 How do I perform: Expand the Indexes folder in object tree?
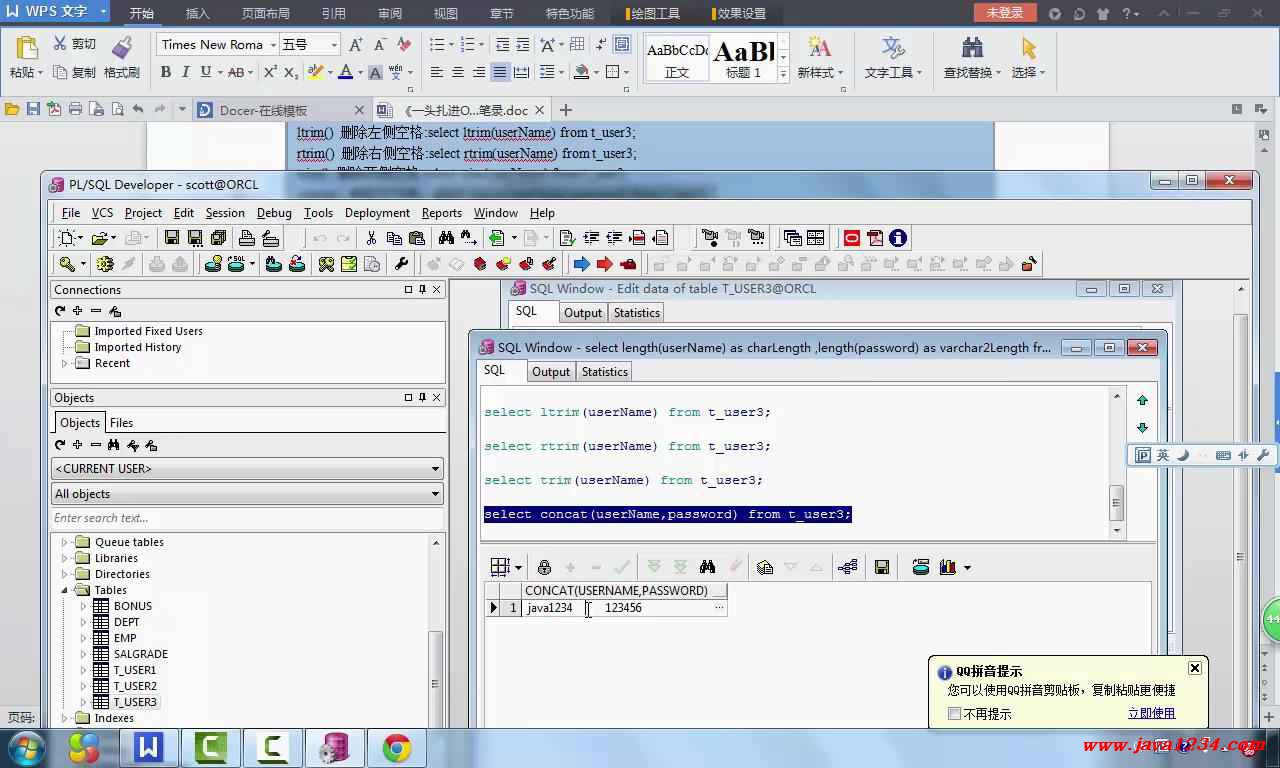tap(65, 718)
